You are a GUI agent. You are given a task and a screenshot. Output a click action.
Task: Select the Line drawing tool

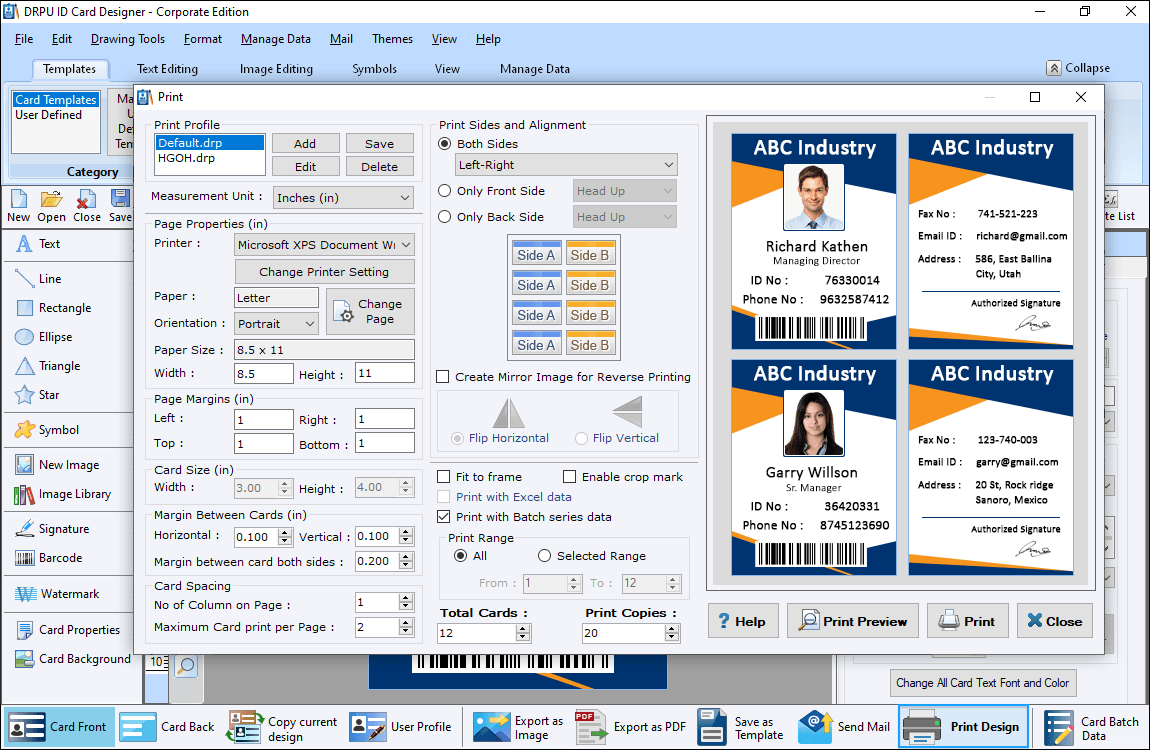click(x=39, y=279)
